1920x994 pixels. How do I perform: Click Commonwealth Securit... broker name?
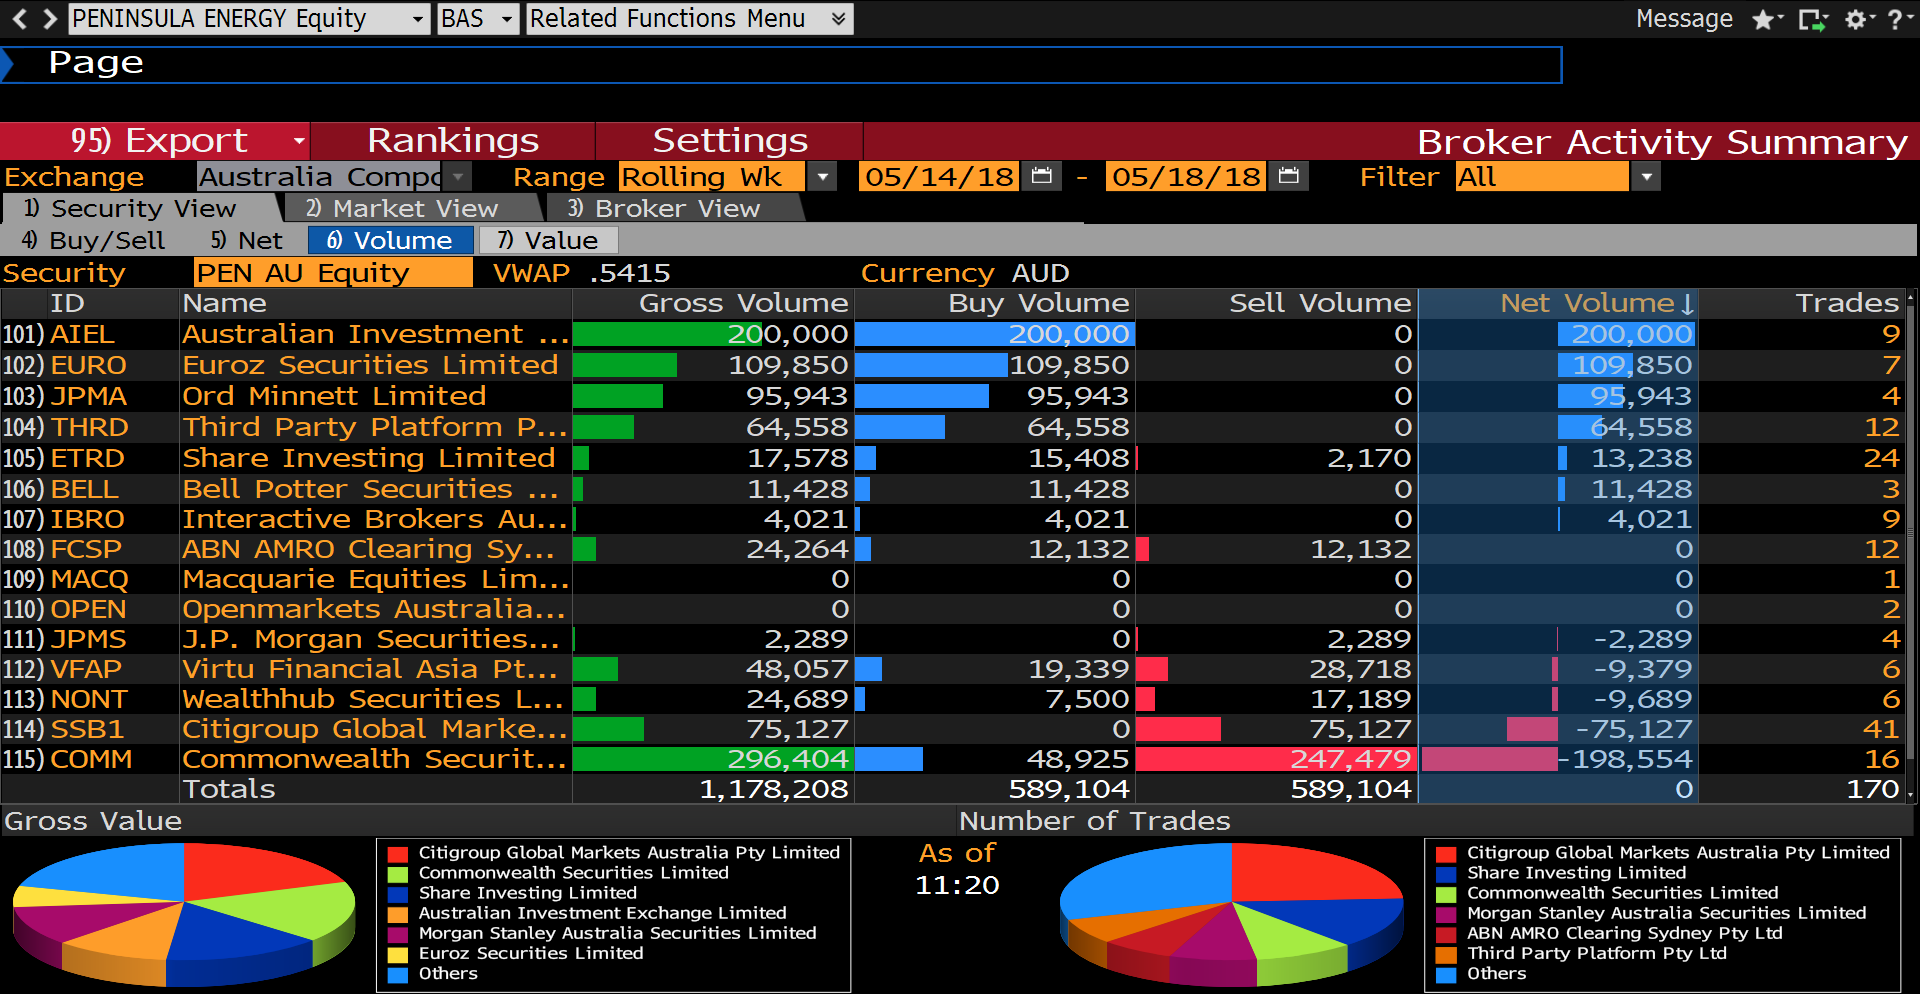[375, 760]
